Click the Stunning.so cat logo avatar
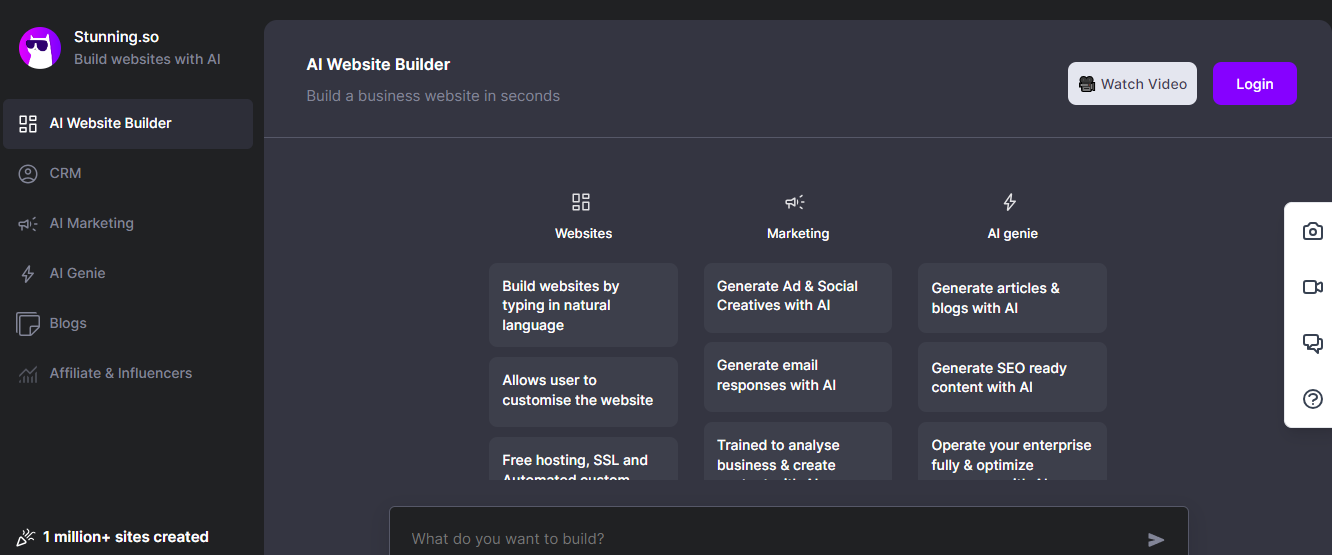1332x555 pixels. point(40,47)
